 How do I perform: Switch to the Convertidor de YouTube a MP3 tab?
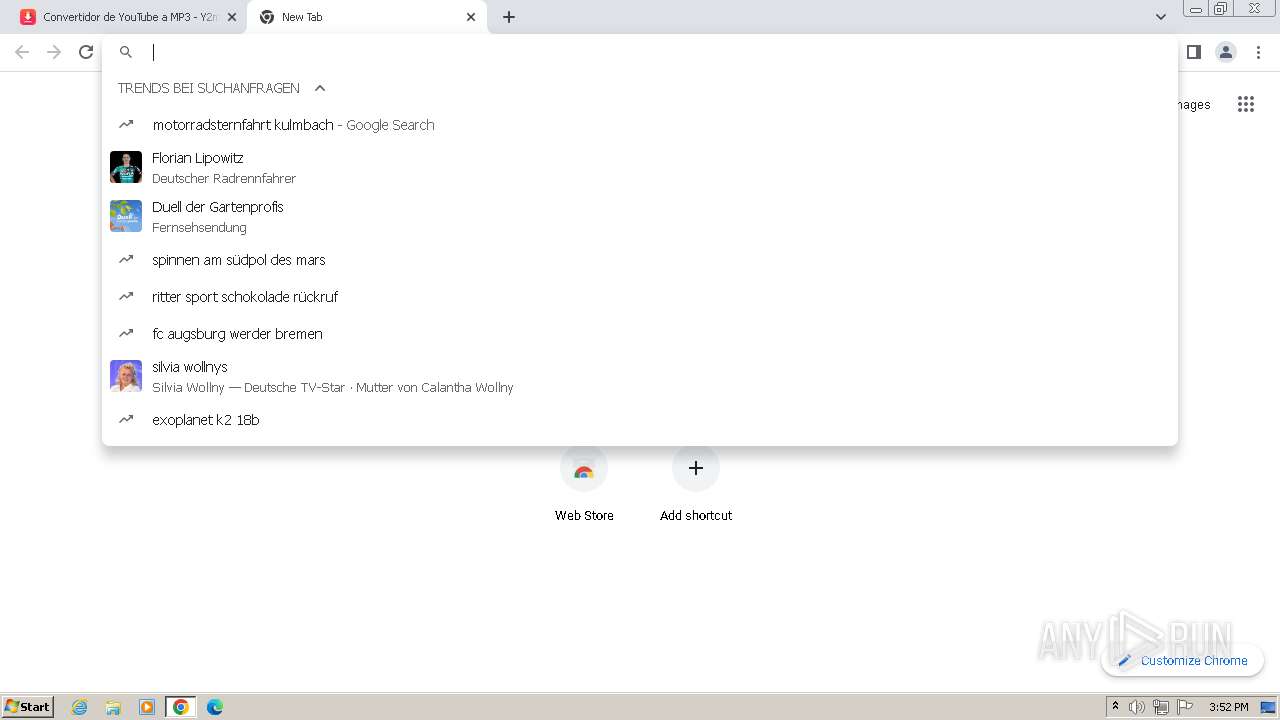(128, 17)
